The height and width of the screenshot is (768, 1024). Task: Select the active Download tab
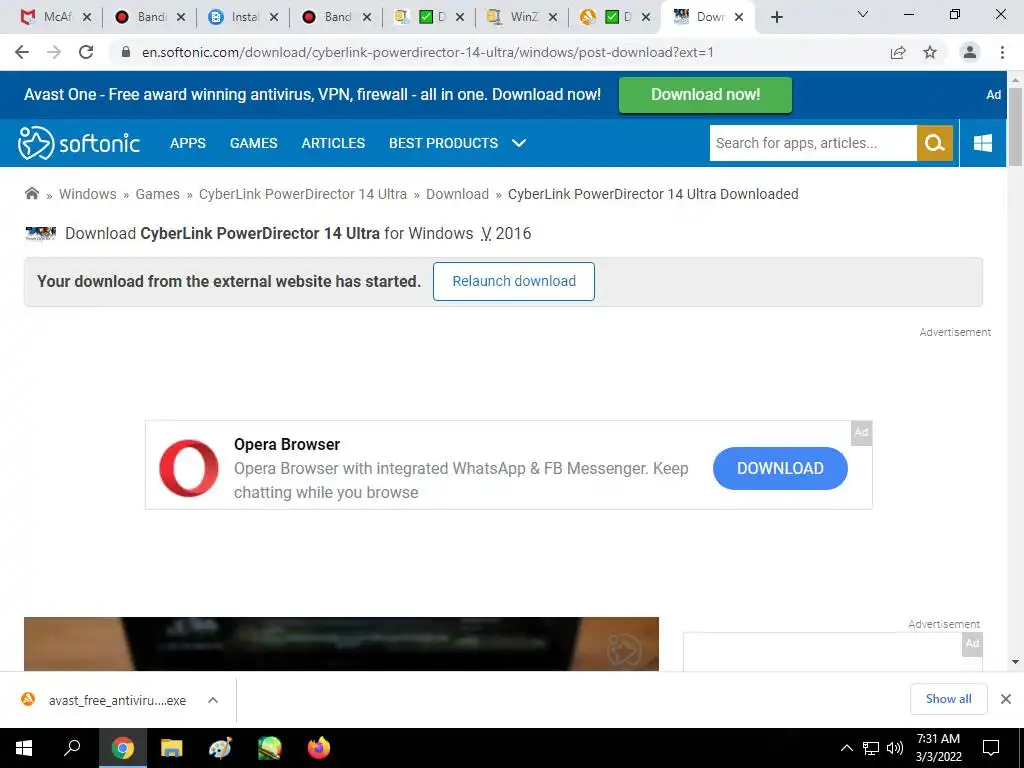(709, 17)
